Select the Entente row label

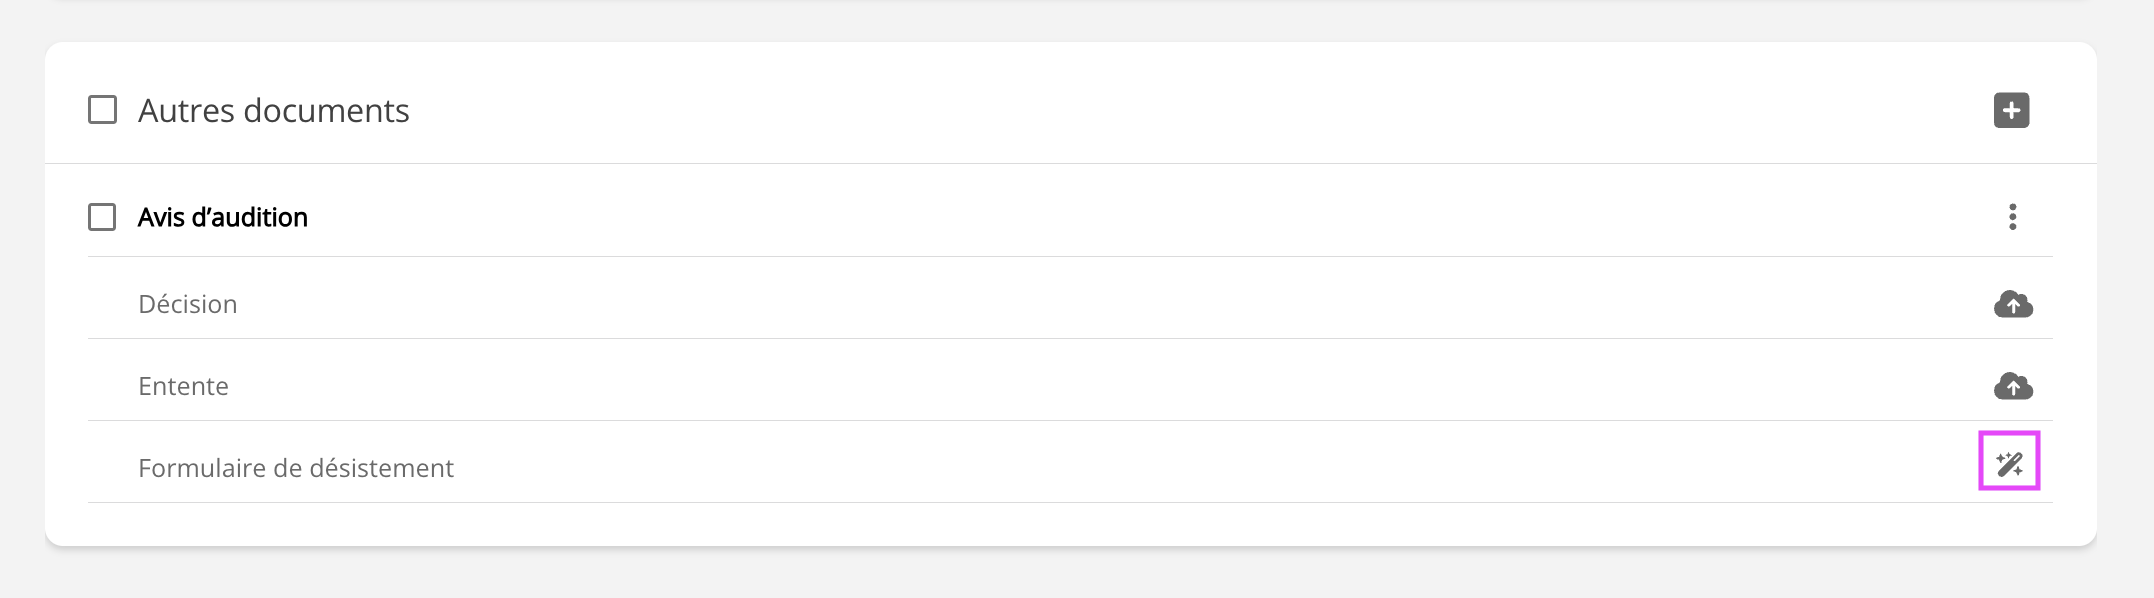tap(183, 386)
